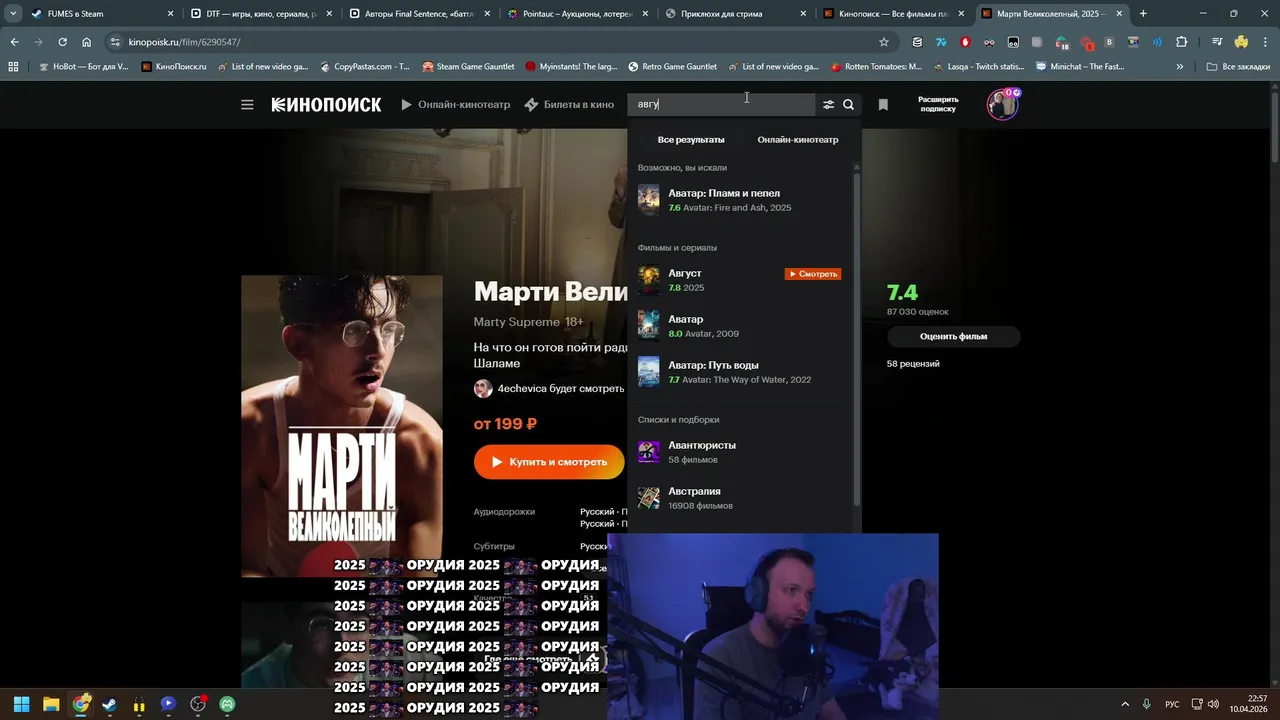Reload the current page
The image size is (1280, 720).
(x=62, y=42)
